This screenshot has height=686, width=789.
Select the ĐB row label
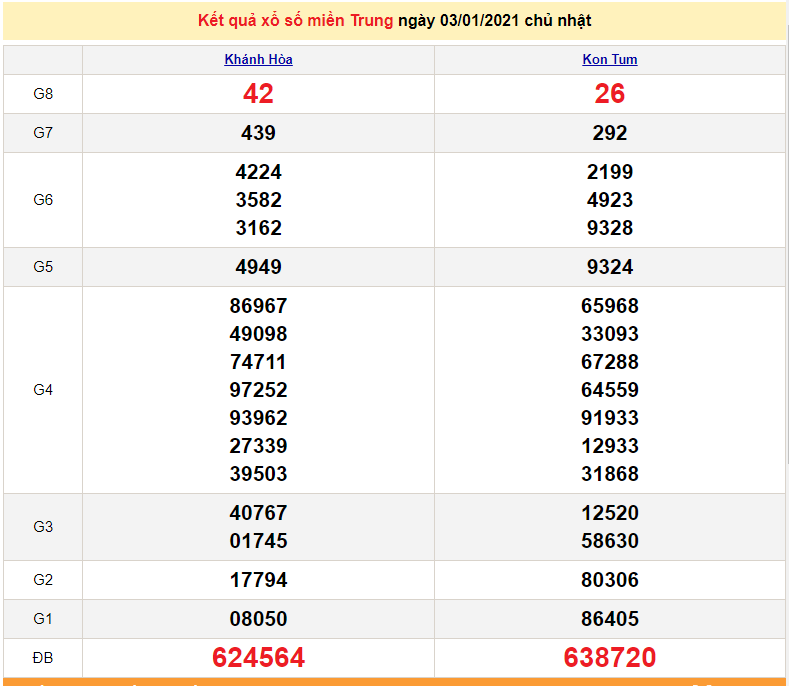tap(43, 658)
